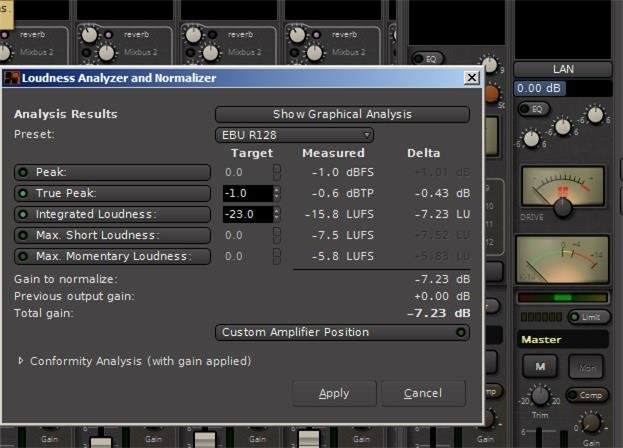The width and height of the screenshot is (623, 448).
Task: Click the master tape saturation VU meter
Action: (563, 186)
